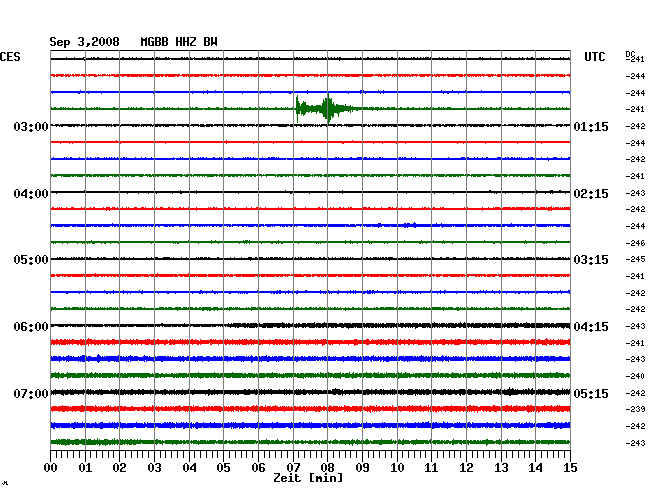Click minute tick label "15" on time axis
Image resolution: width=650 pixels, height=494 pixels.
[570, 467]
